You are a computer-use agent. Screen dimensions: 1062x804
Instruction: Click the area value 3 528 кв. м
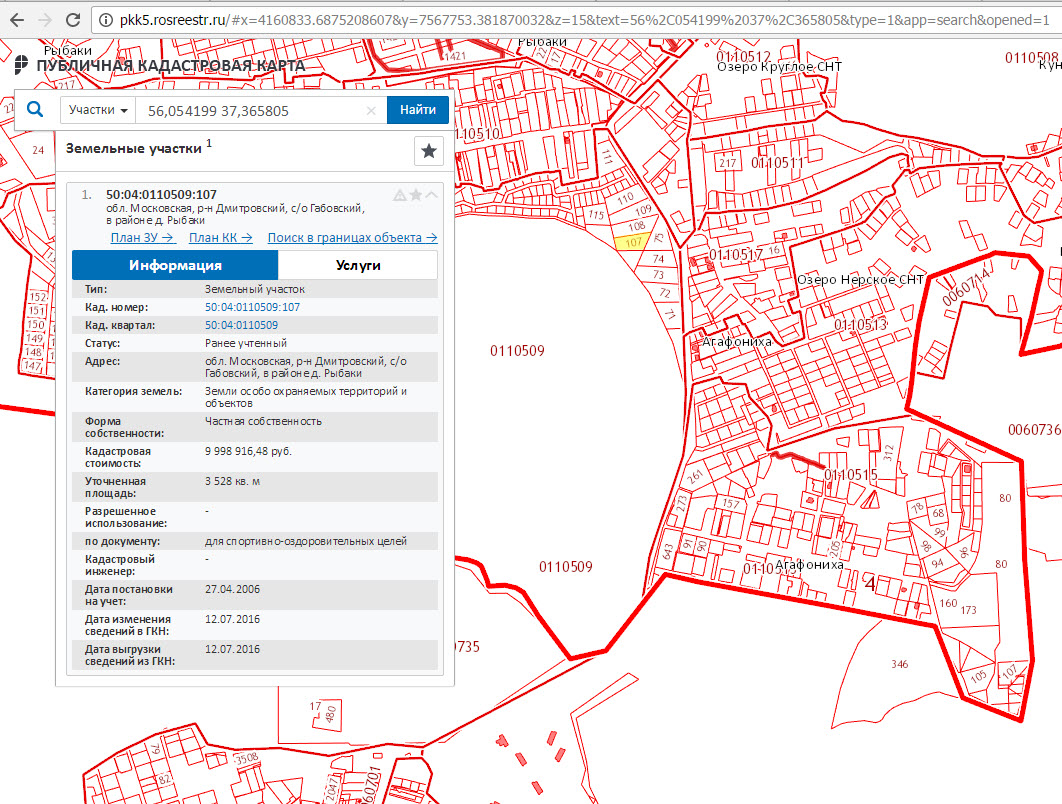click(x=232, y=482)
